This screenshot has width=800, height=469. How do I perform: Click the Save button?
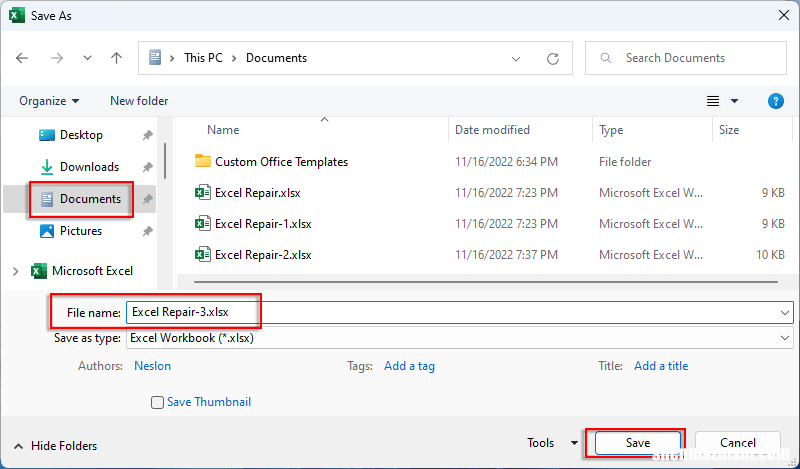tap(638, 443)
